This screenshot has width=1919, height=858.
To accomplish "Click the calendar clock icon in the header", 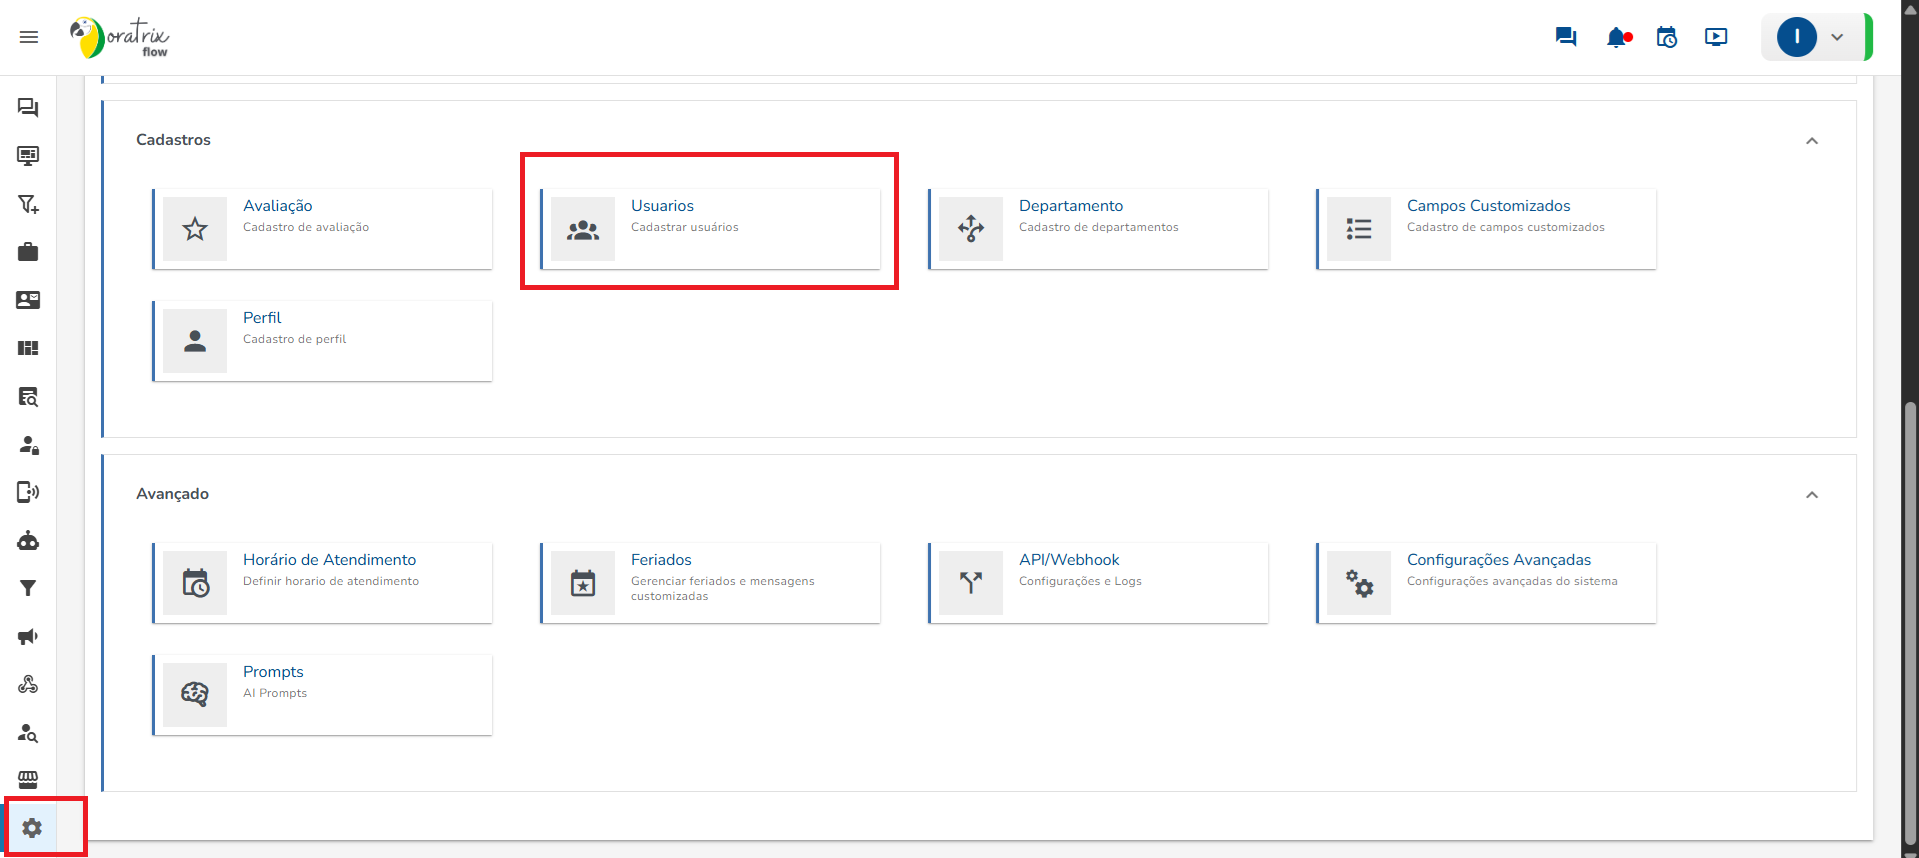I will coord(1667,38).
